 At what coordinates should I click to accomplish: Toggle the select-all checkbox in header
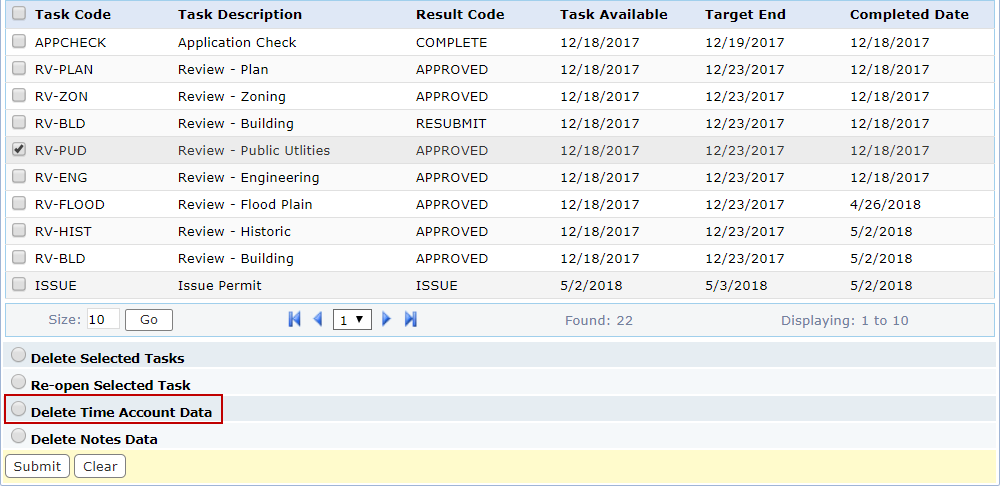tap(19, 14)
